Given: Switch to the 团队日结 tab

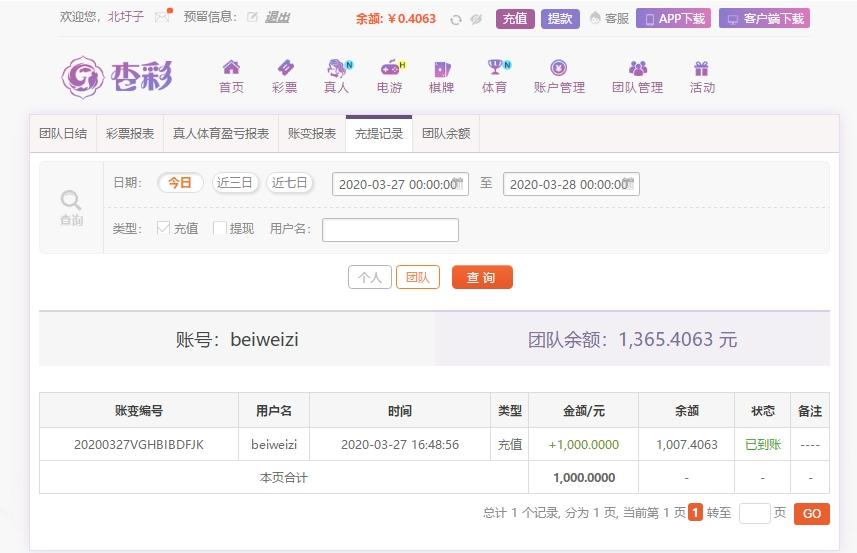Looking at the screenshot, I should [63, 134].
